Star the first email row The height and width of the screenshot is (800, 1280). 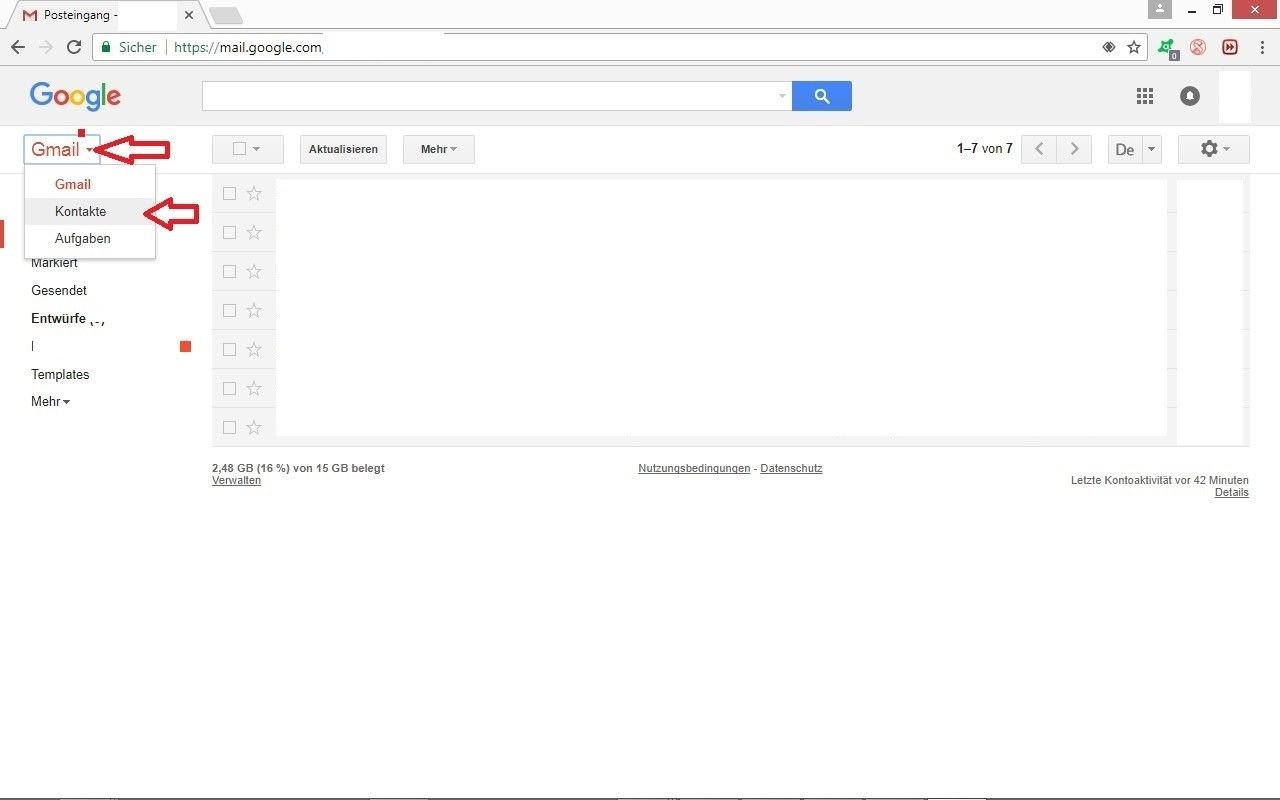tap(254, 194)
